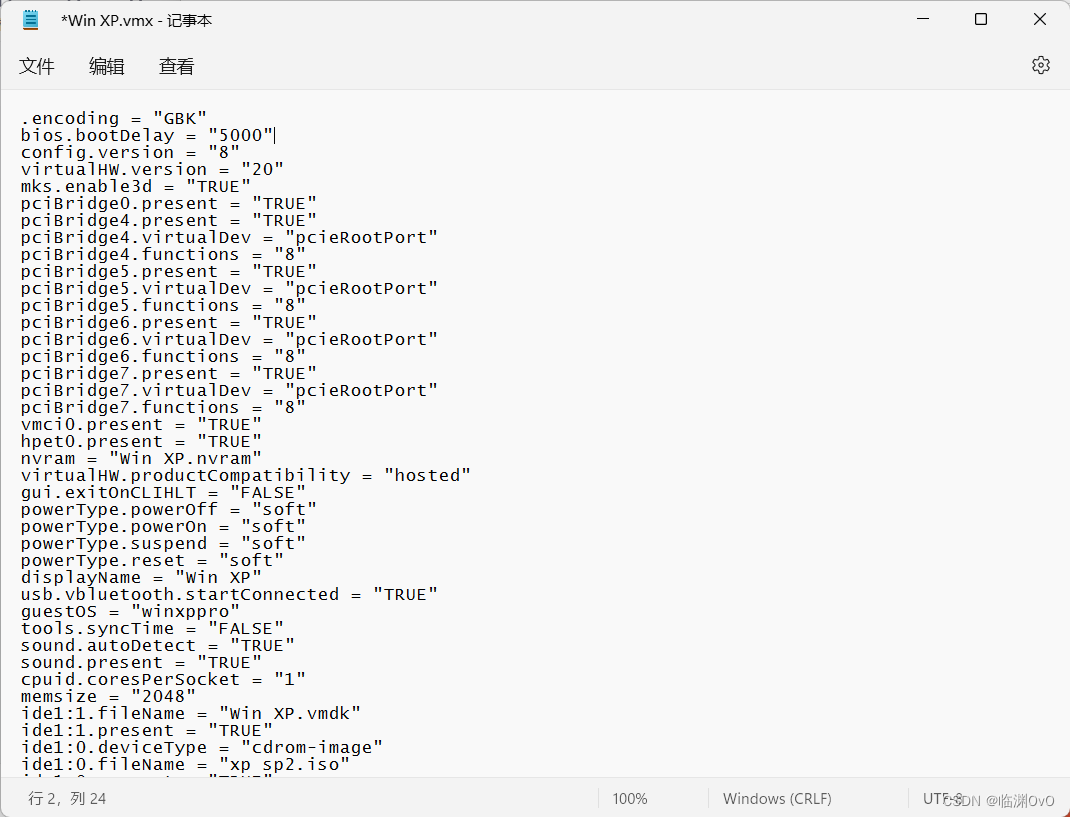This screenshot has height=817, width=1070.
Task: Click the .encoding = "GBK" line
Action: point(113,118)
